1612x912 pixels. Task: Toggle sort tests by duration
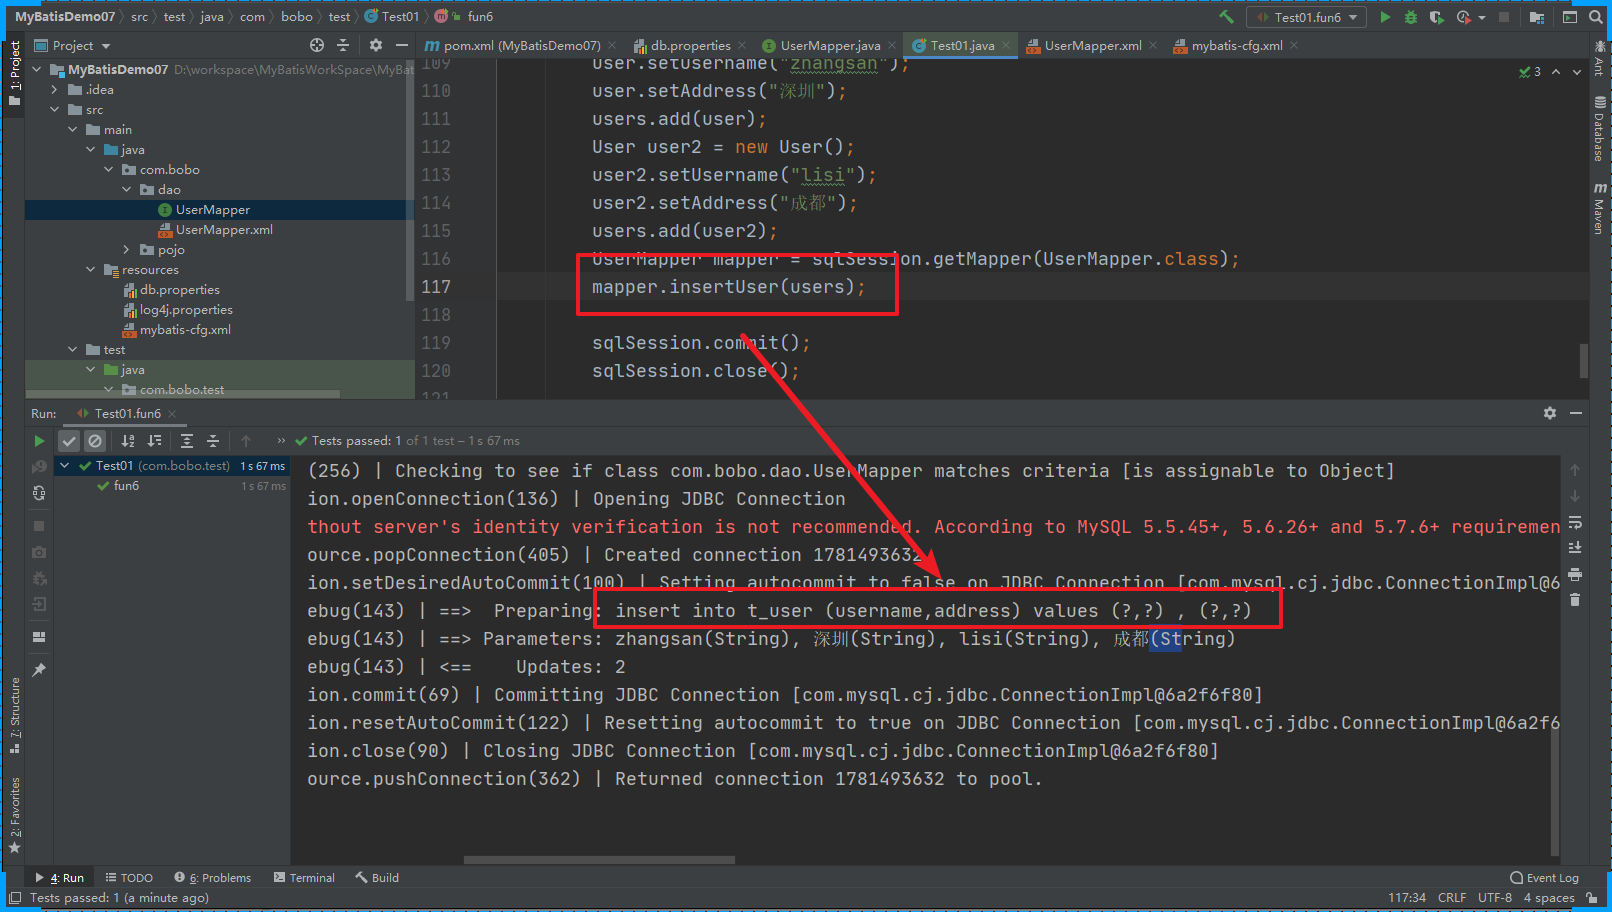[x=154, y=441]
